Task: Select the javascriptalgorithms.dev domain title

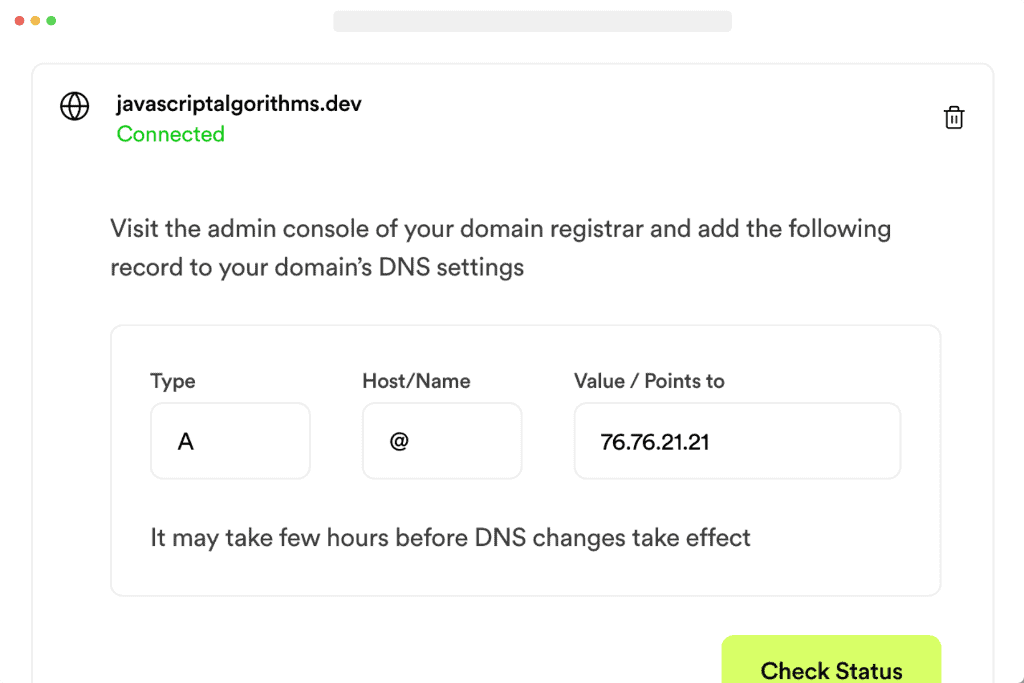Action: [x=240, y=103]
